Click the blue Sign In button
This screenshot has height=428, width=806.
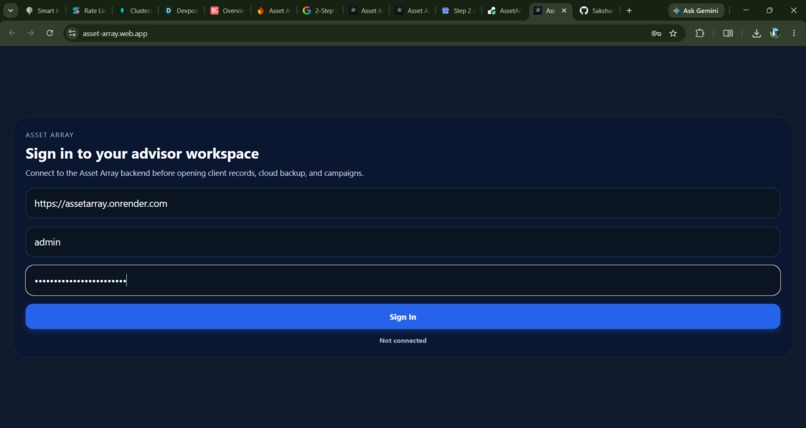pyautogui.click(x=403, y=317)
